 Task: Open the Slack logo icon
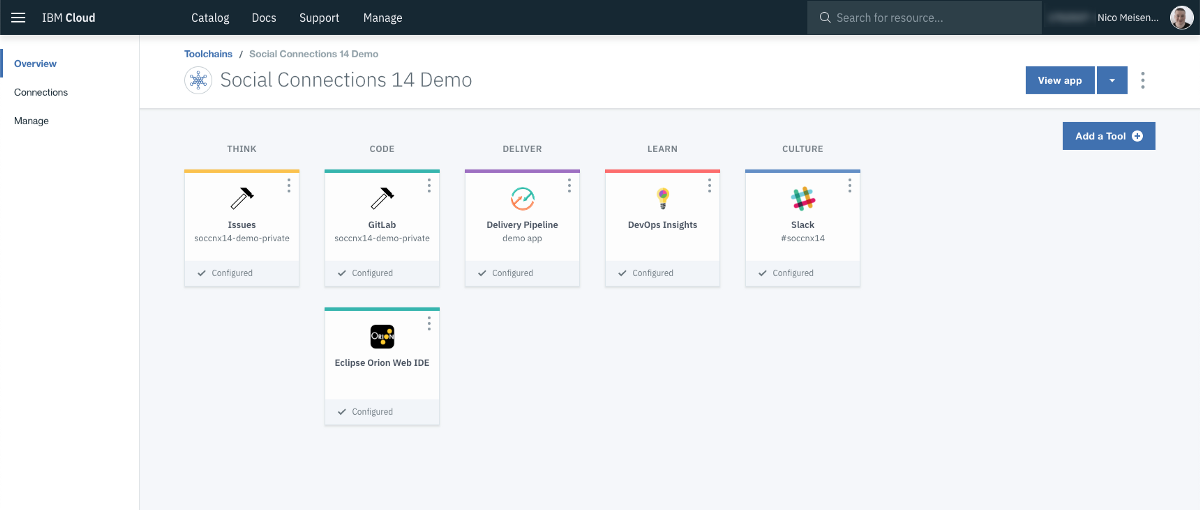point(803,198)
